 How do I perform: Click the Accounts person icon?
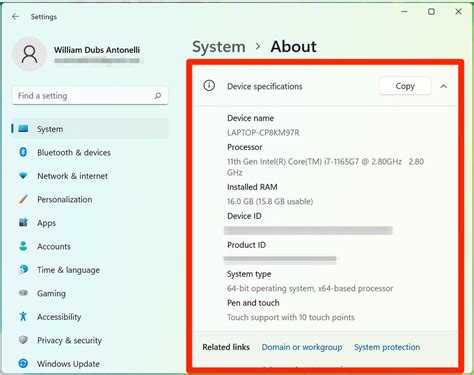tap(23, 246)
